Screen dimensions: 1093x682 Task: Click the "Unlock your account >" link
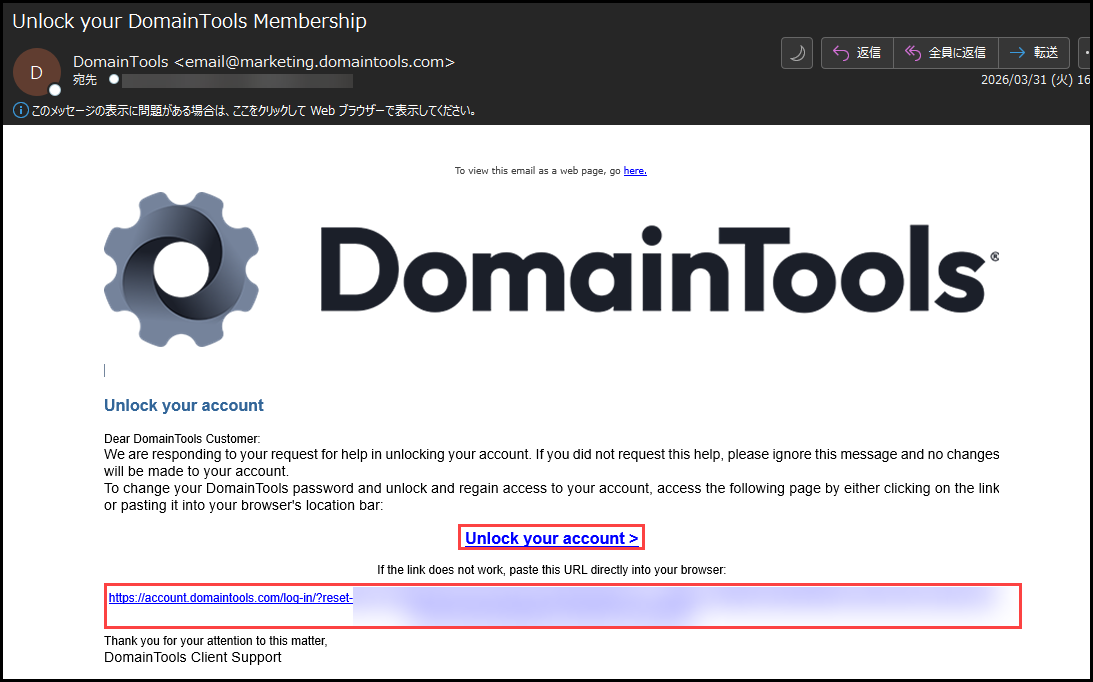551,538
